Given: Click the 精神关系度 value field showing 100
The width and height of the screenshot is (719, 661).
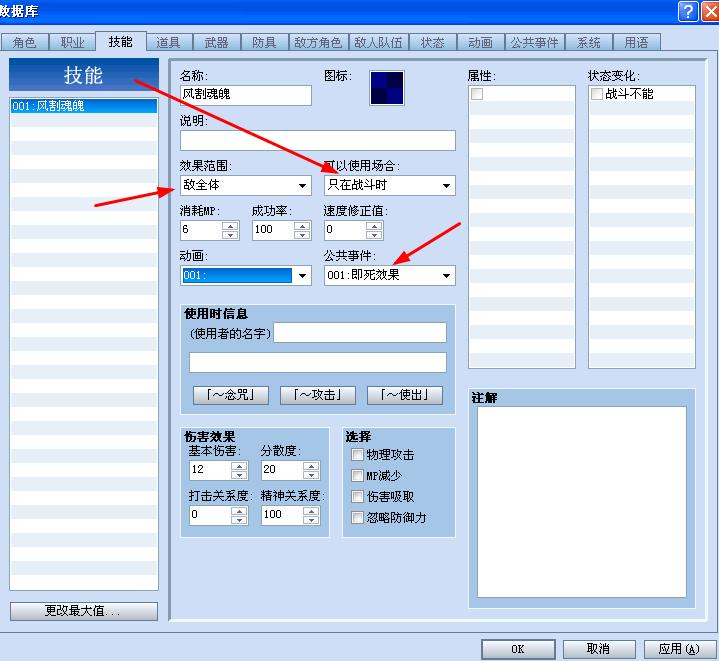Looking at the screenshot, I should coord(282,515).
